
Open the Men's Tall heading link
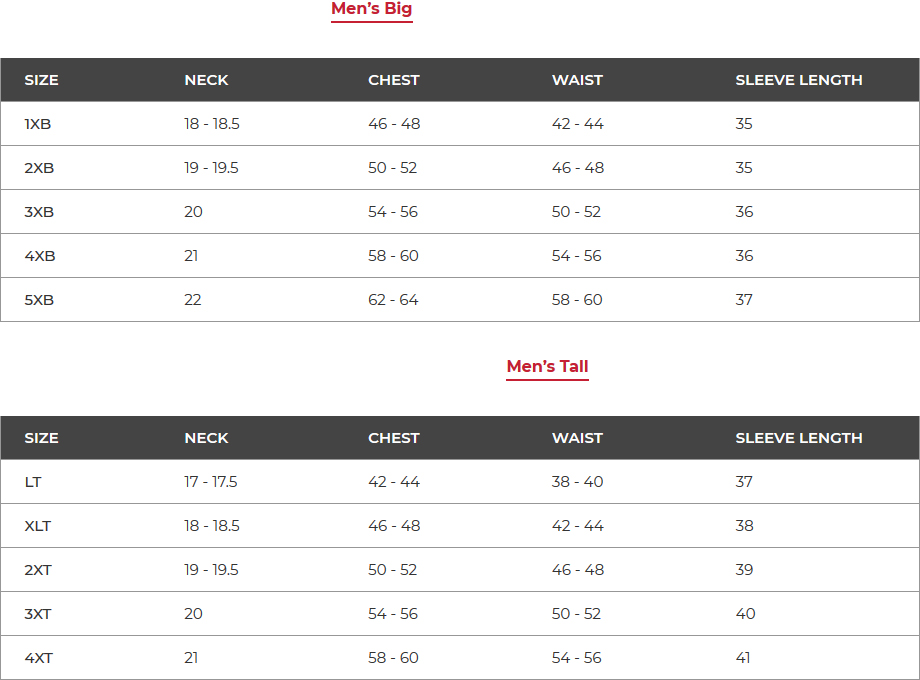(x=547, y=367)
